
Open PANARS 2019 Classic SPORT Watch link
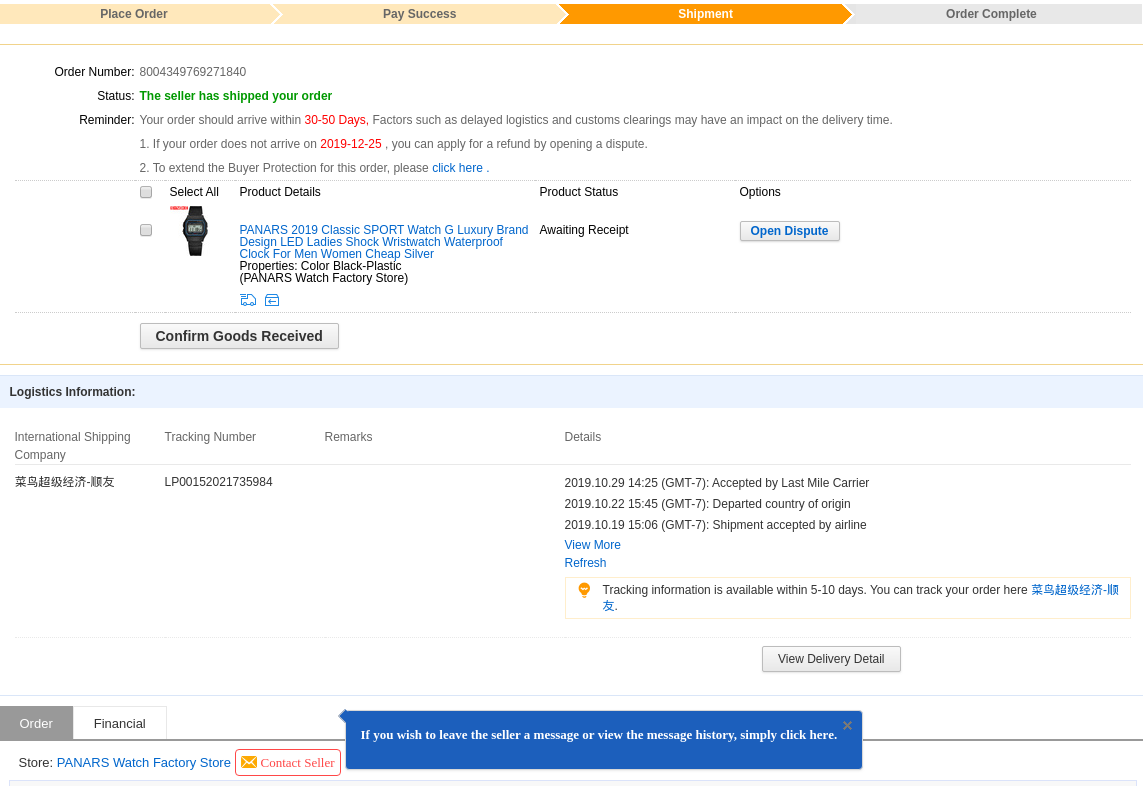click(383, 241)
